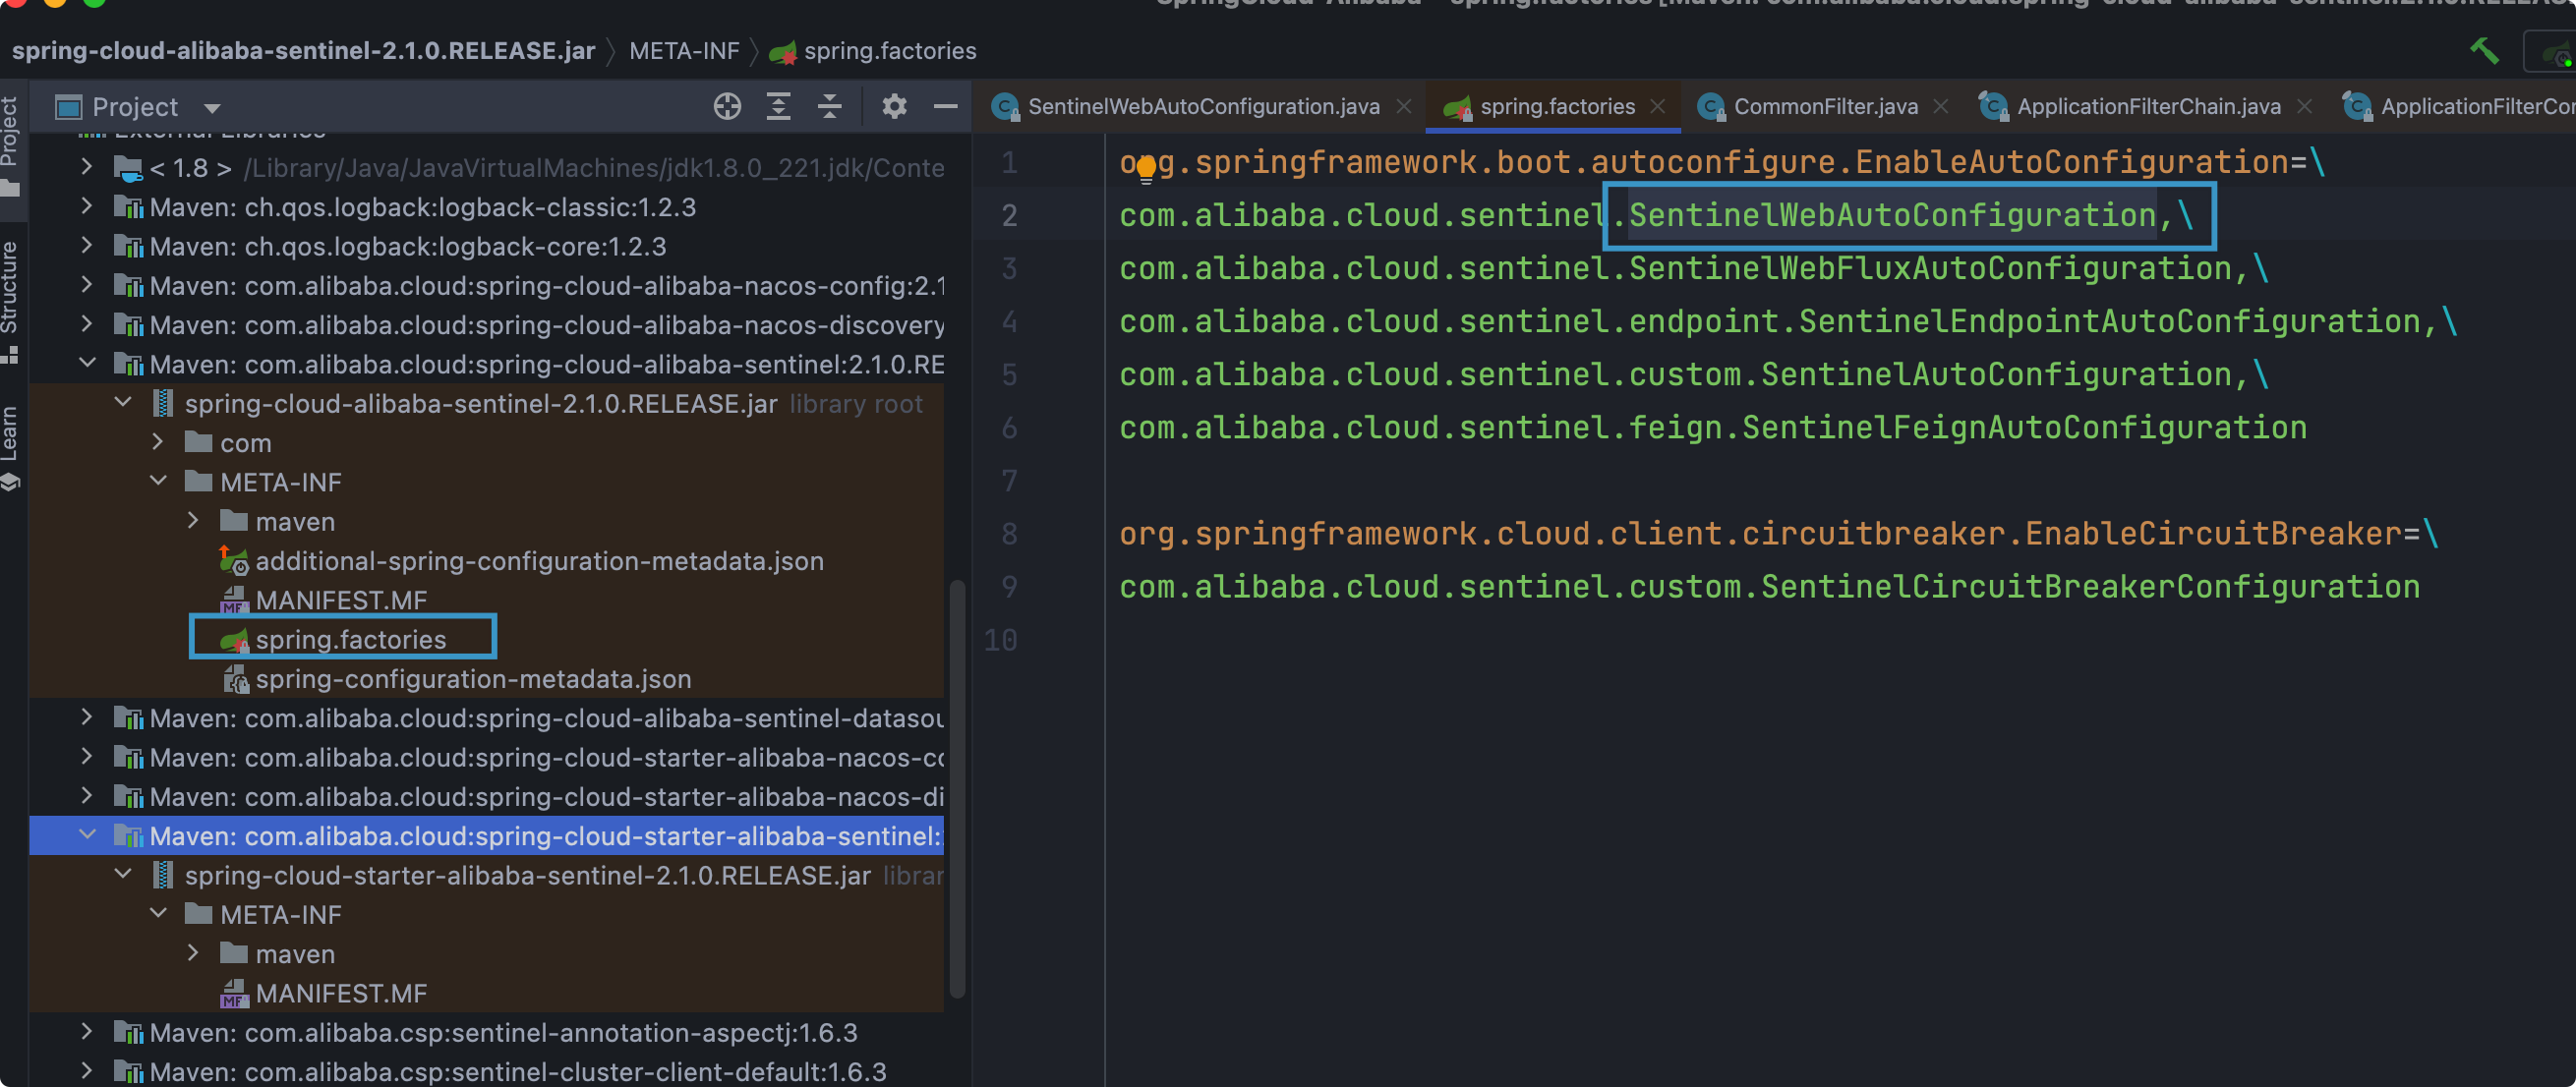The width and height of the screenshot is (2576, 1087).
Task: Click the locate/select opened file icon
Action: click(x=727, y=106)
